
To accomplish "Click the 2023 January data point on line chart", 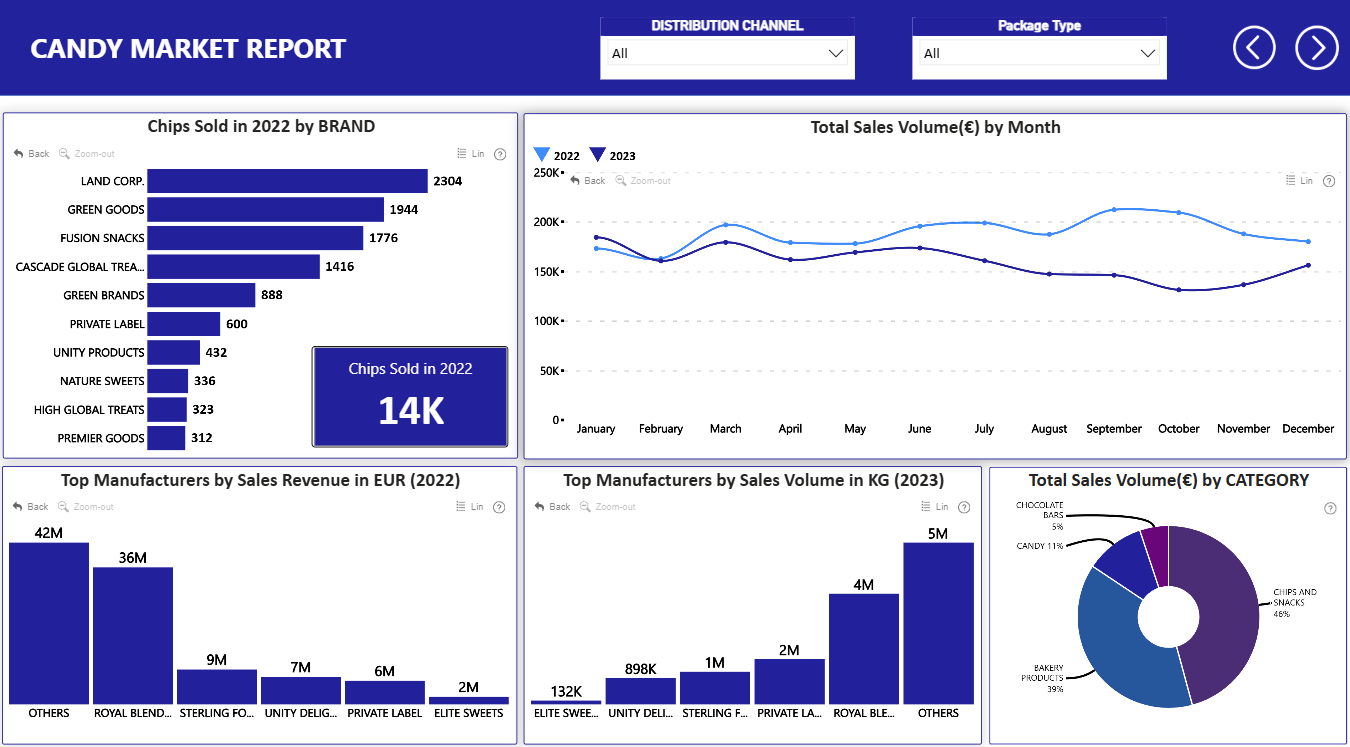I will pyautogui.click(x=596, y=237).
